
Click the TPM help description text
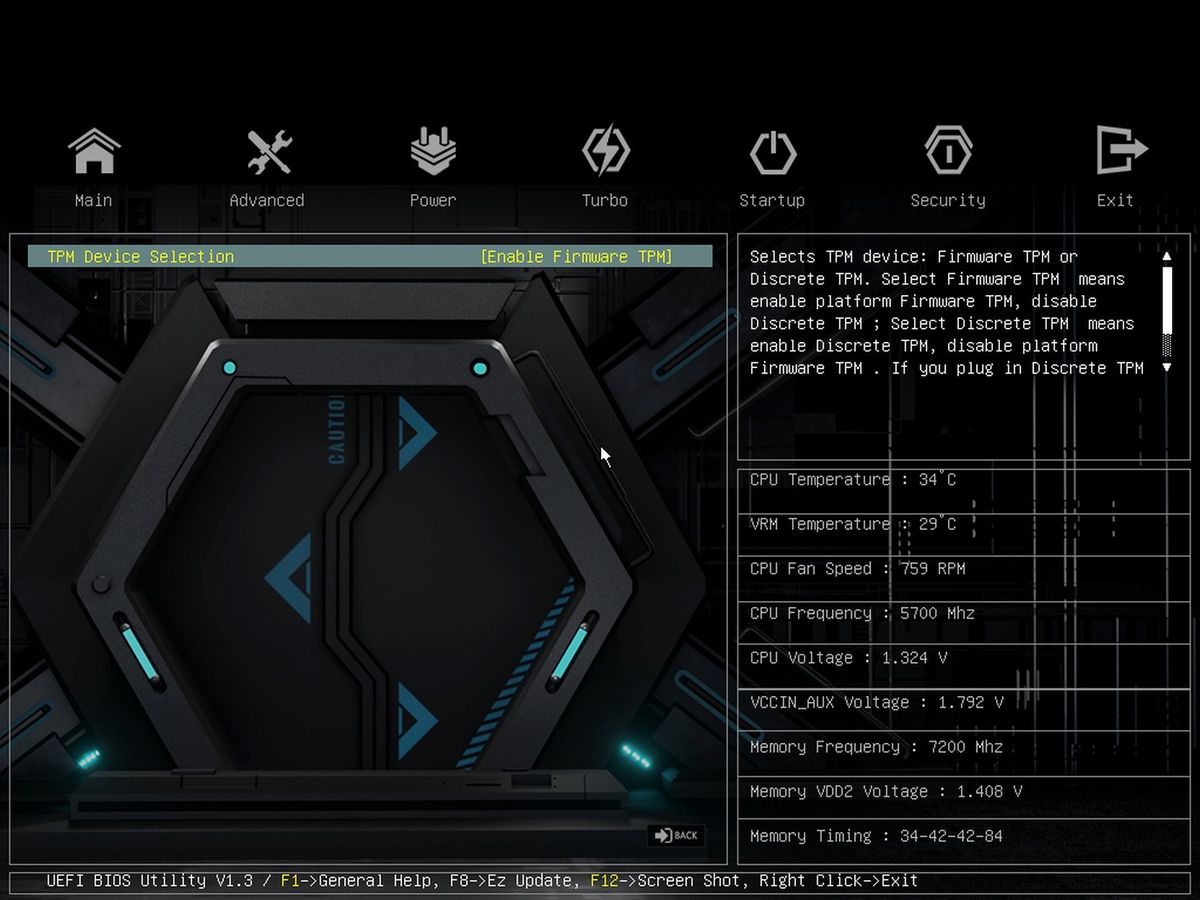coord(947,312)
